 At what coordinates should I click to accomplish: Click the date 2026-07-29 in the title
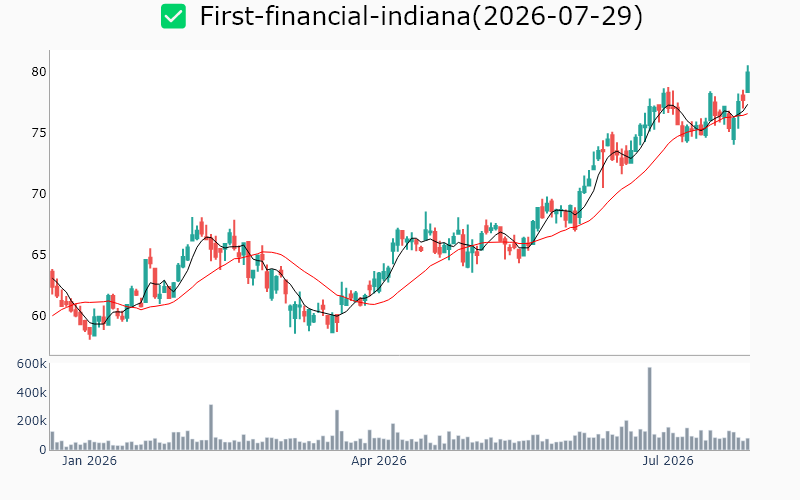(558, 16)
